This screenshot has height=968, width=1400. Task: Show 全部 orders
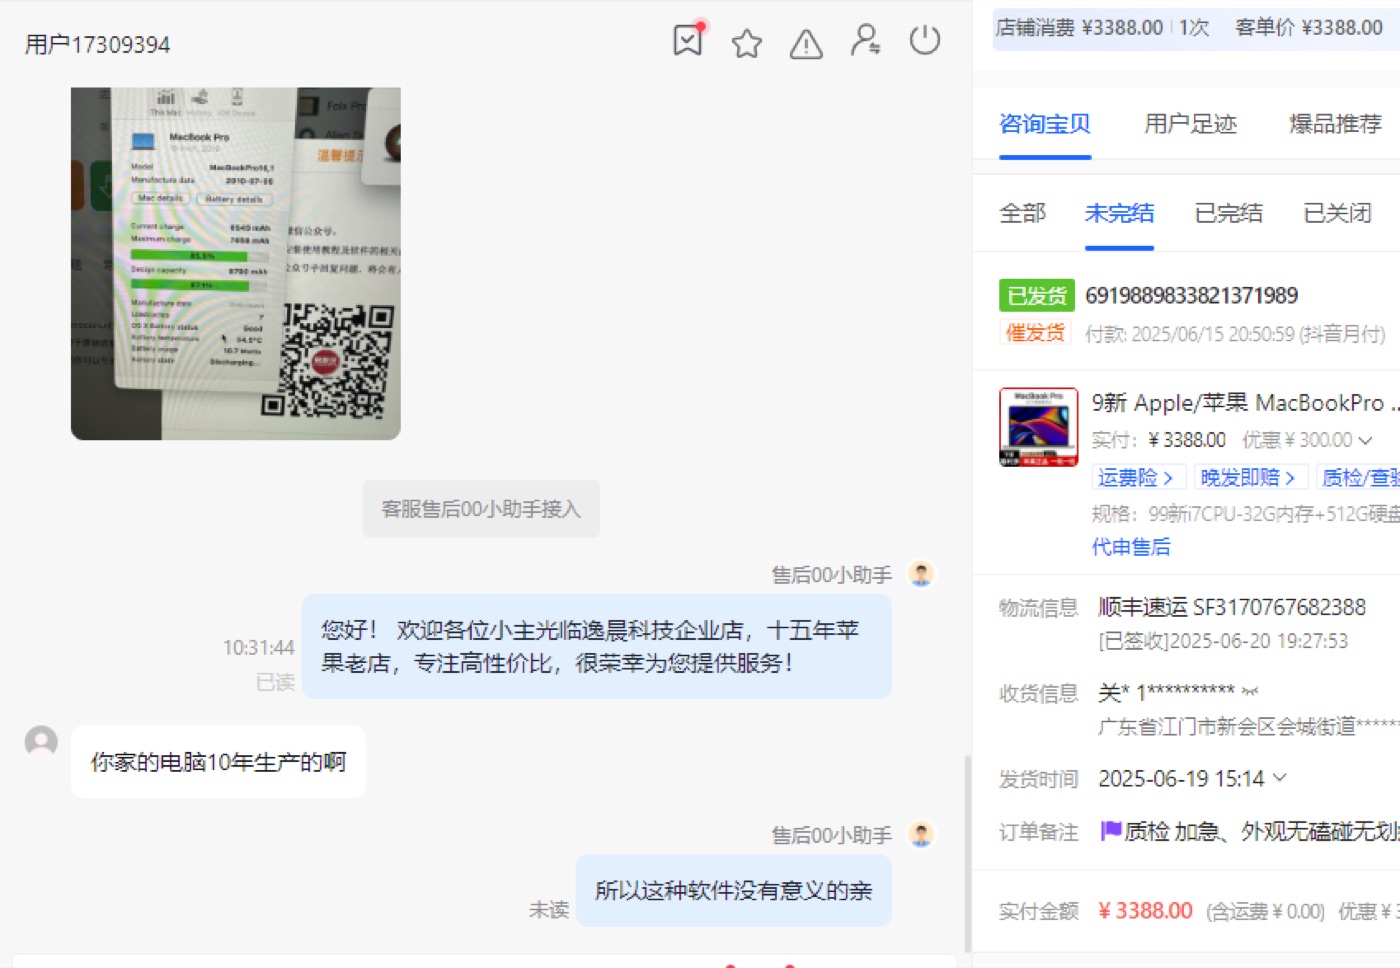tap(1022, 213)
